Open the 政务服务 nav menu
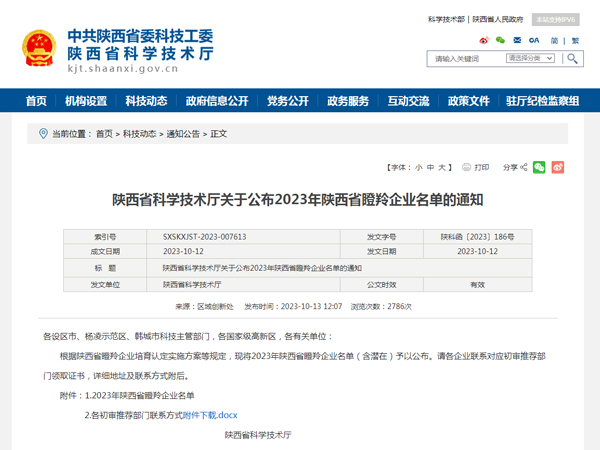Image resolution: width=600 pixels, height=450 pixels. [x=348, y=101]
